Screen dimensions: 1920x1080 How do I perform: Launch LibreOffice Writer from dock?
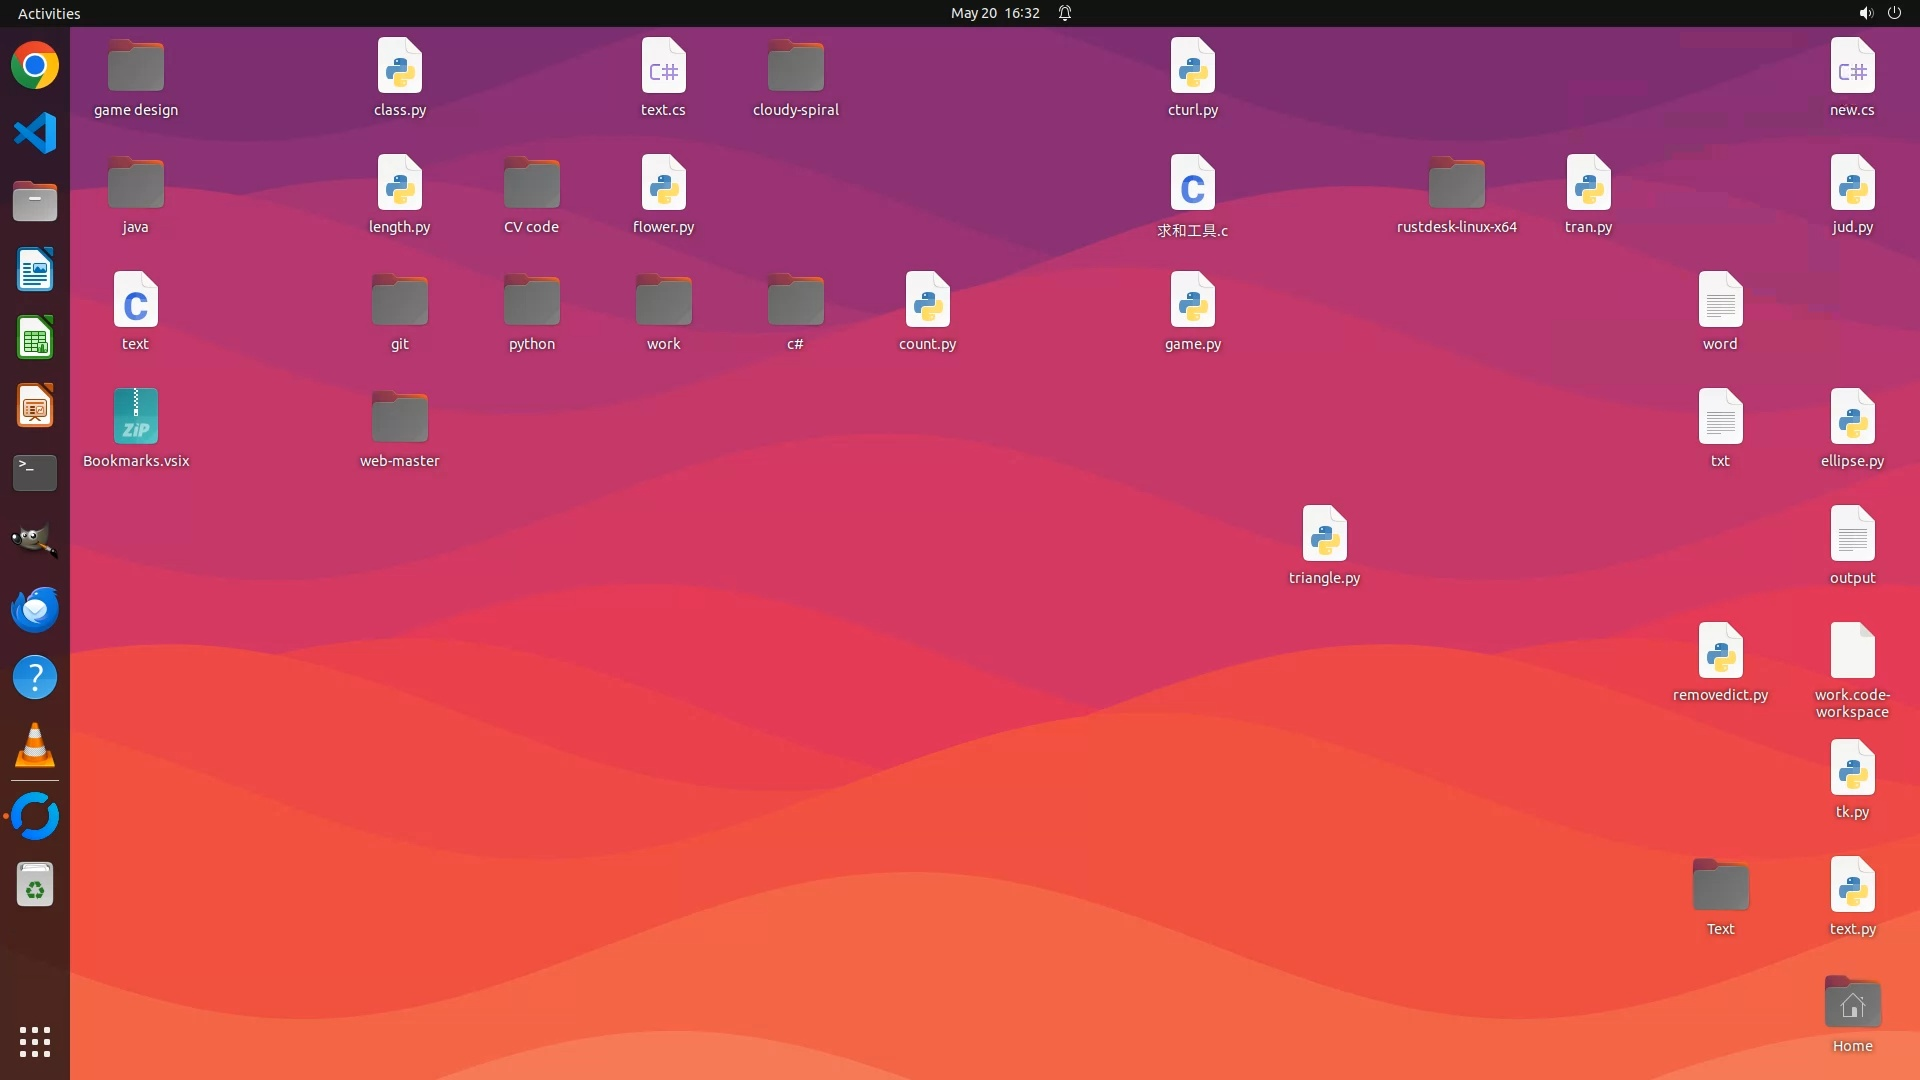(35, 270)
